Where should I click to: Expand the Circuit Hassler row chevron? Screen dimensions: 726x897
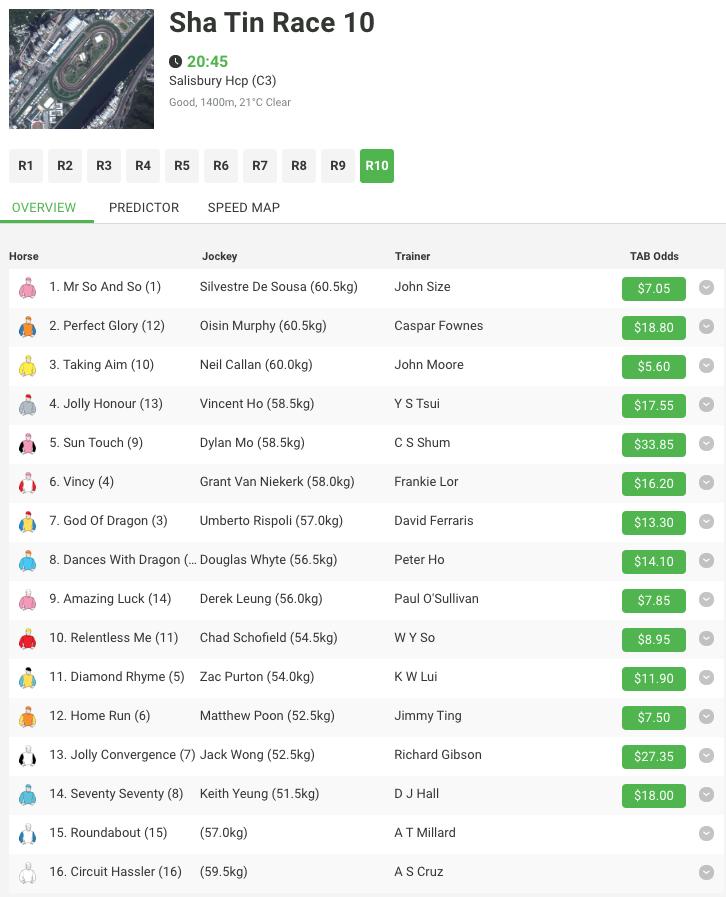pyautogui.click(x=706, y=872)
